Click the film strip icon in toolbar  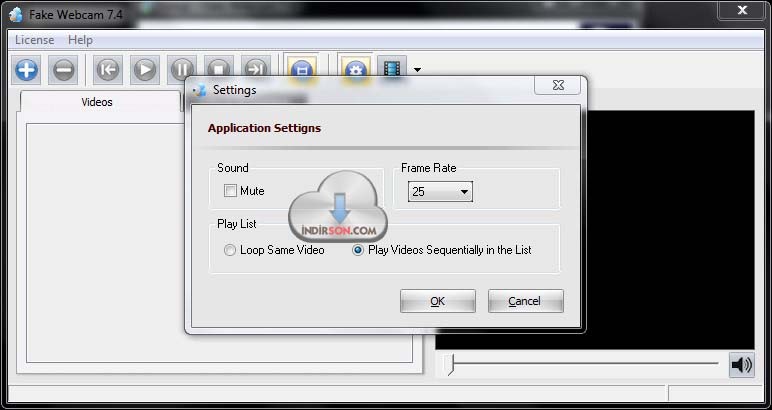coord(392,70)
